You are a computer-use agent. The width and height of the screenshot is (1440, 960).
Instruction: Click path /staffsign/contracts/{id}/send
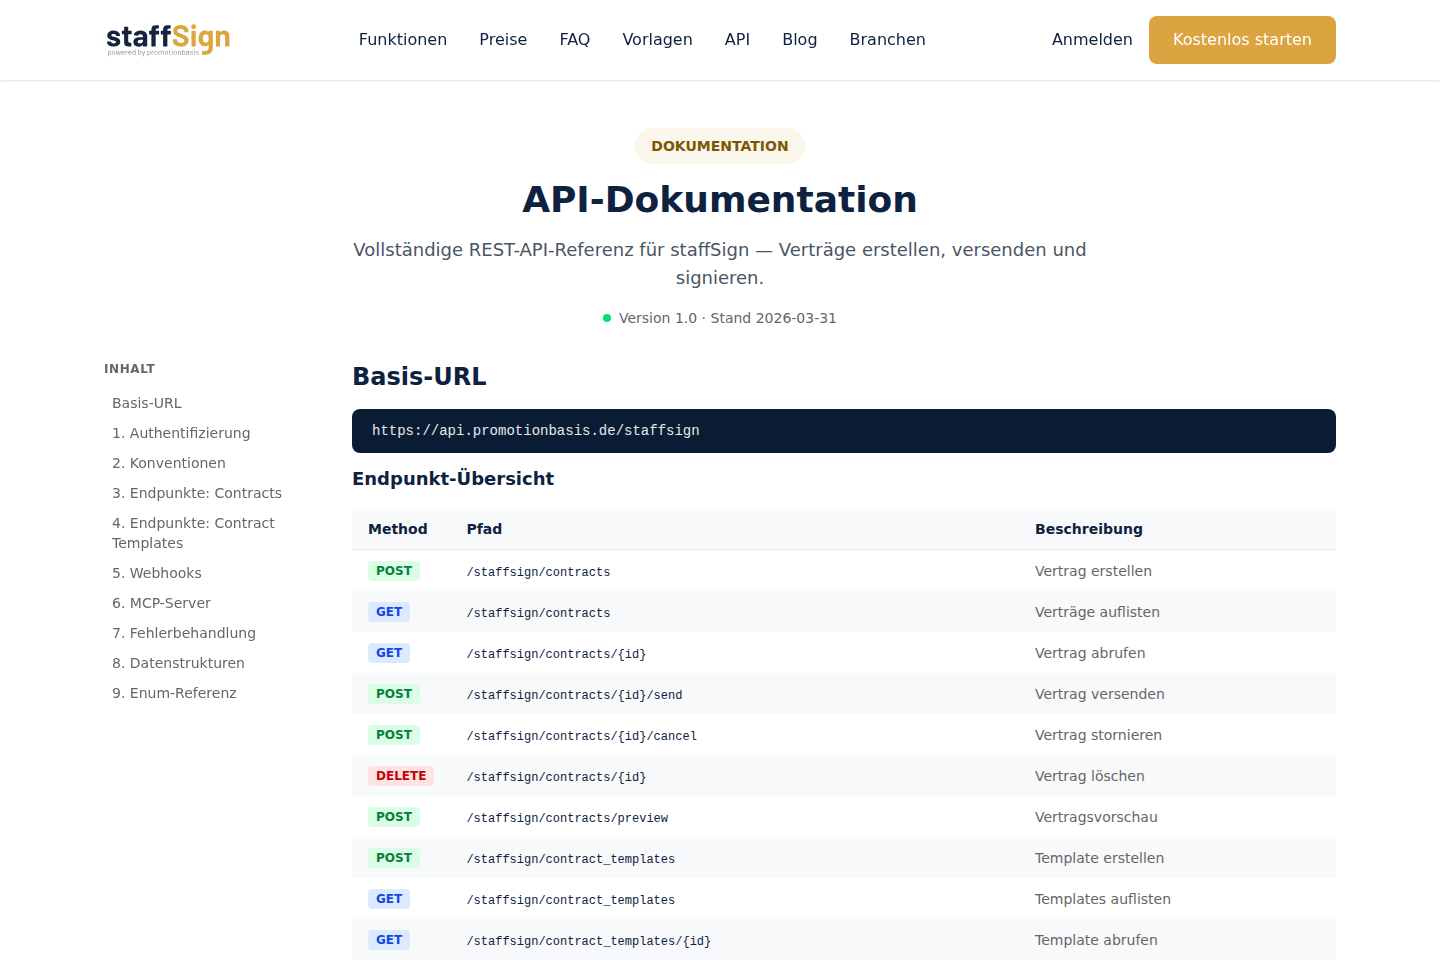pyautogui.click(x=574, y=695)
